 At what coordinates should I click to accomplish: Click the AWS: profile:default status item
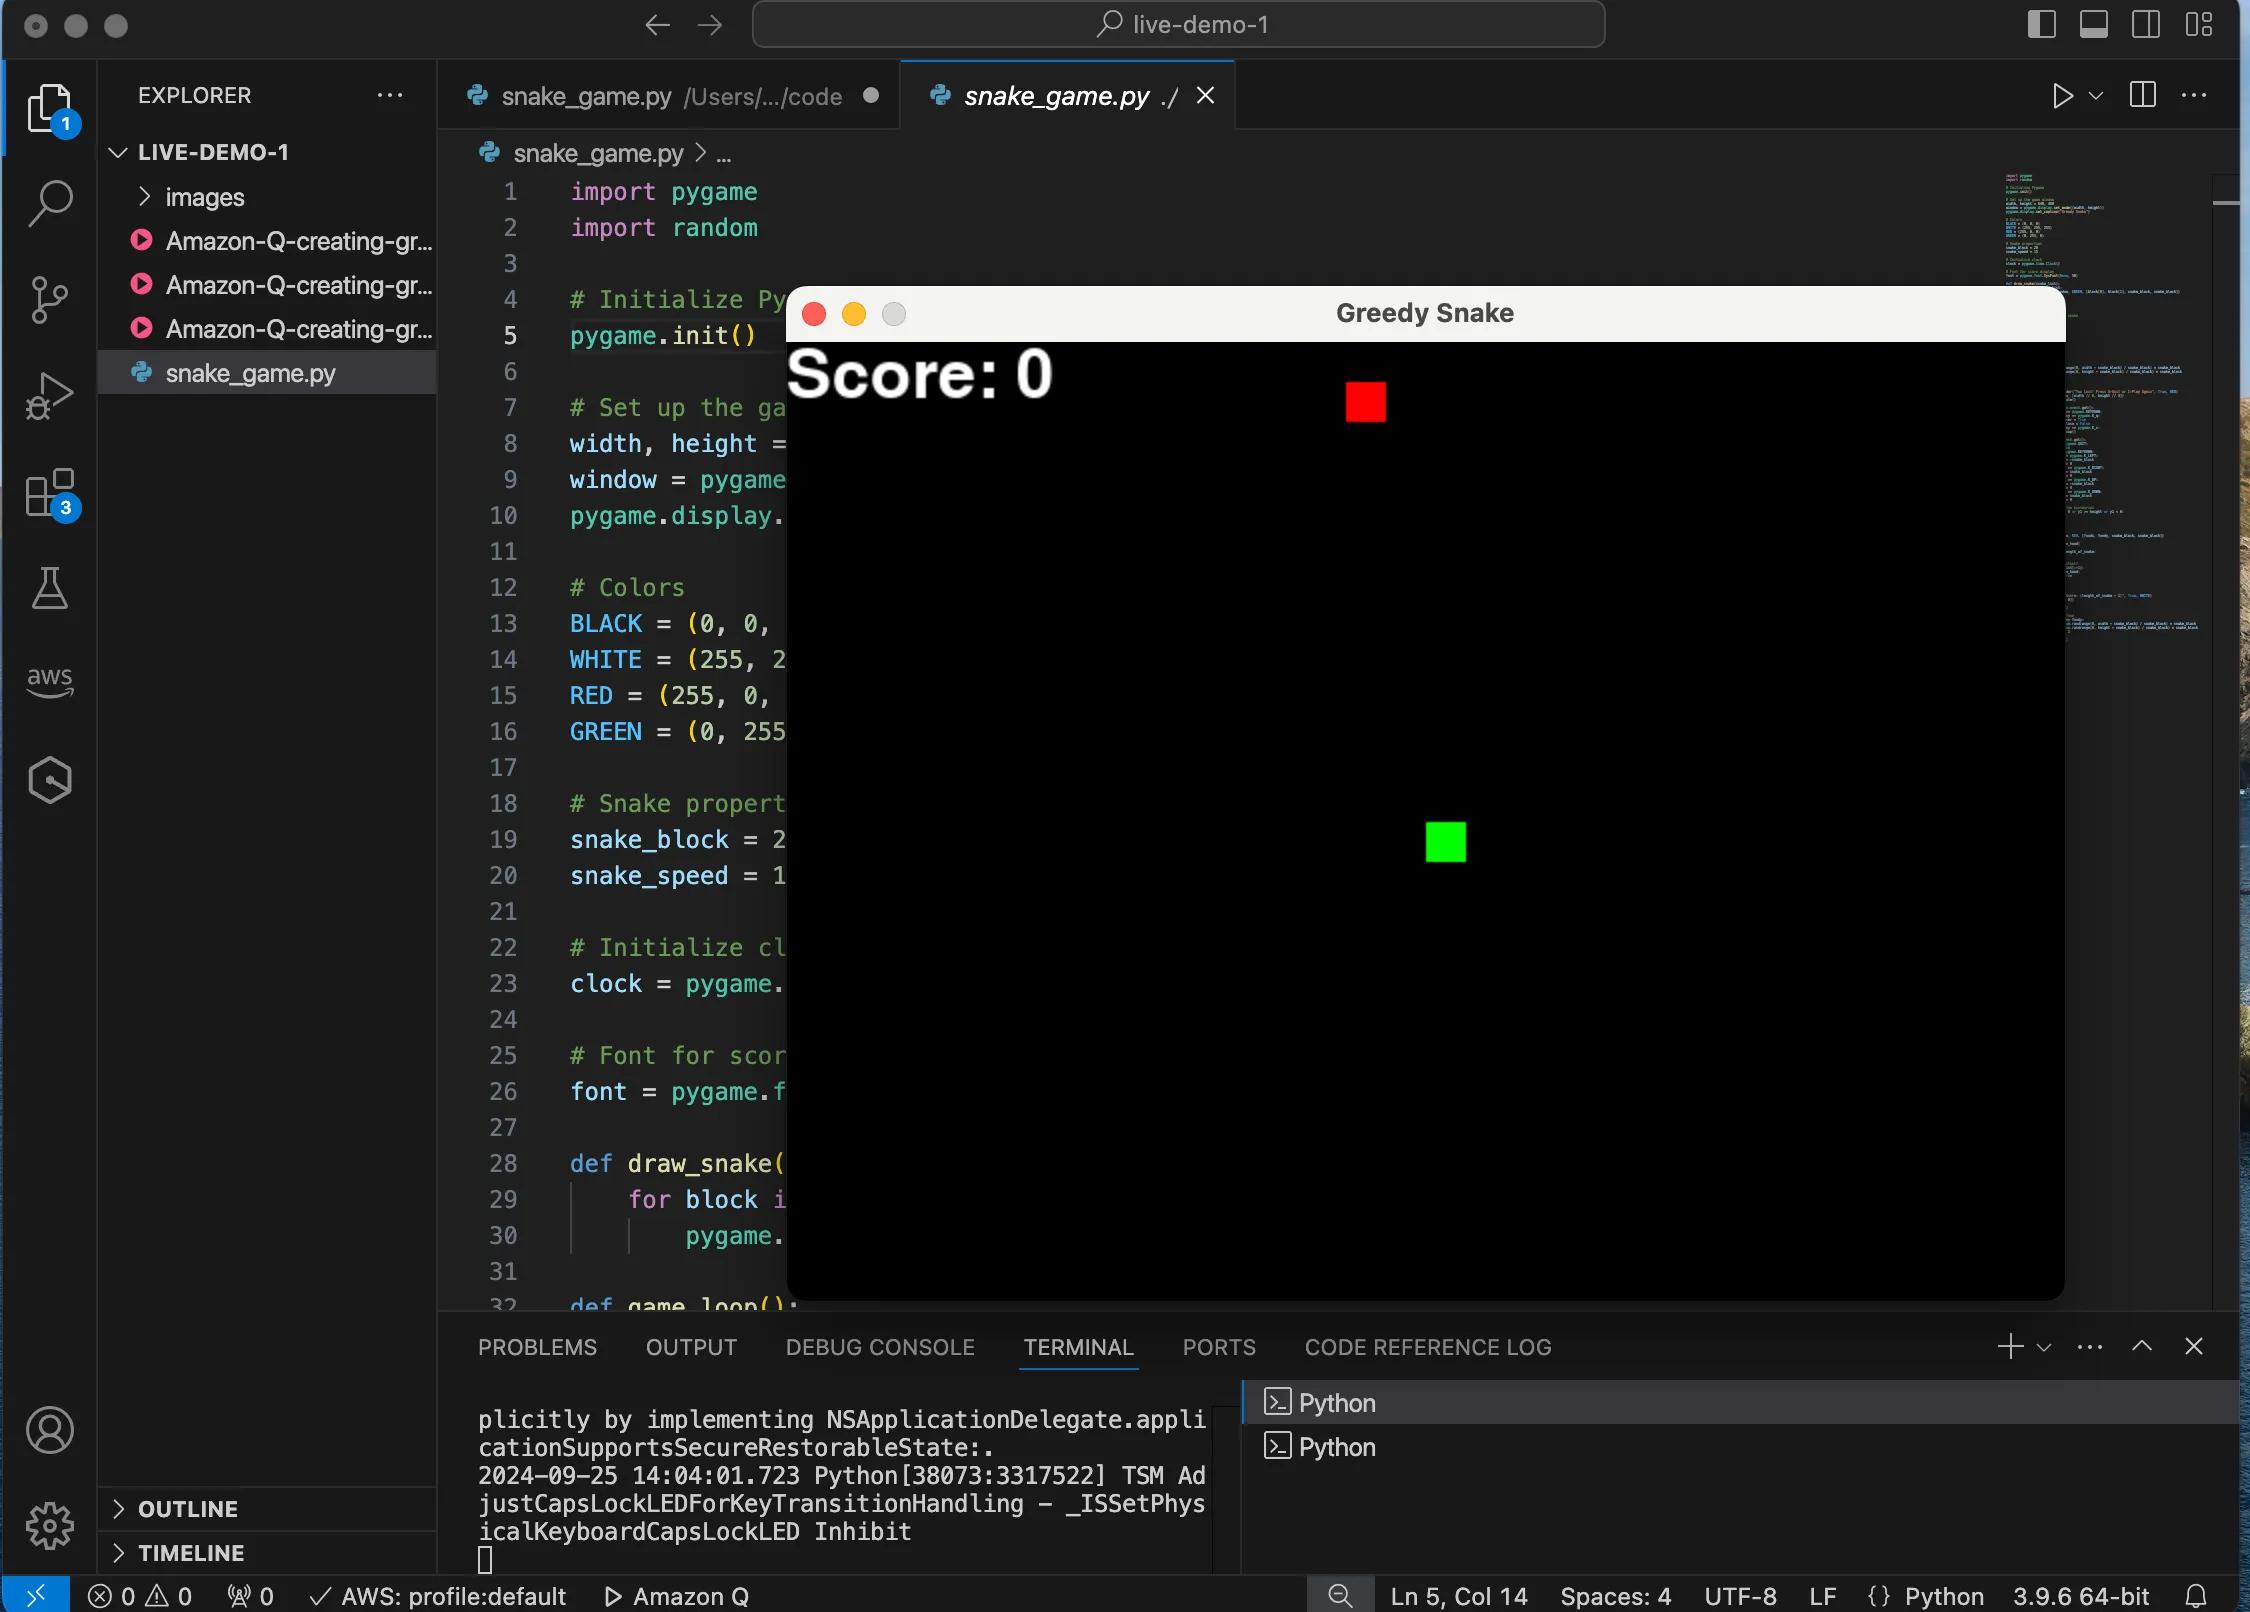[438, 1596]
